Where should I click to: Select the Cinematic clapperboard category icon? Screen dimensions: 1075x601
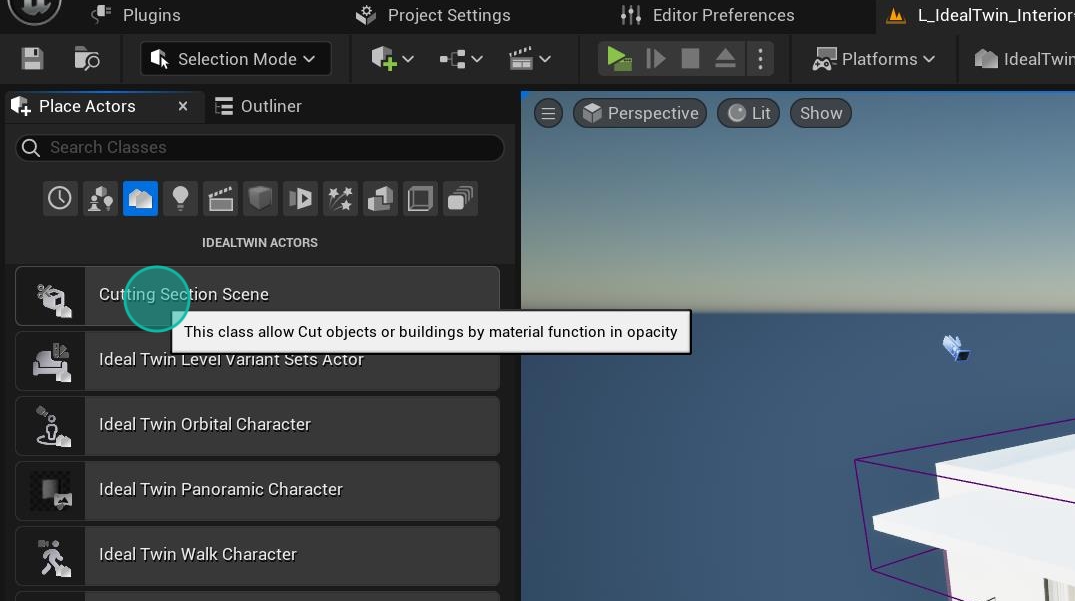click(221, 199)
